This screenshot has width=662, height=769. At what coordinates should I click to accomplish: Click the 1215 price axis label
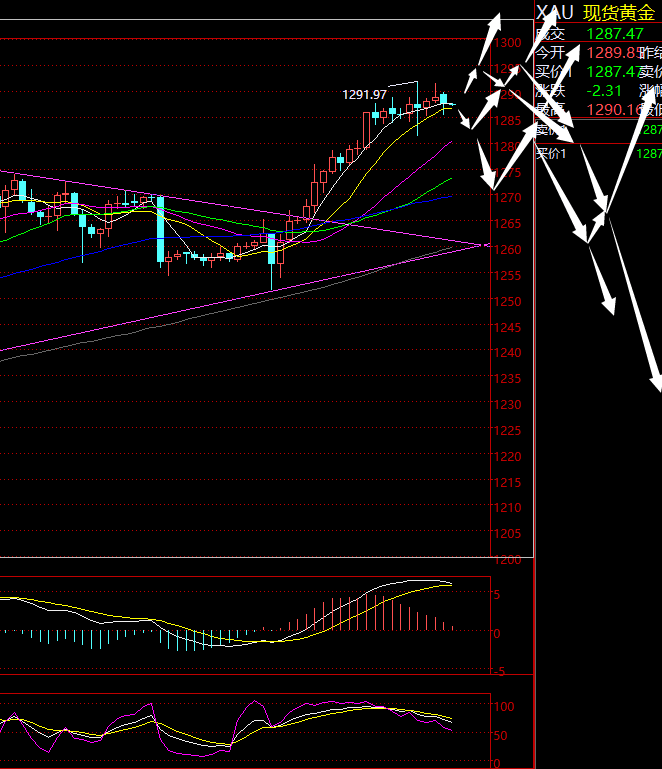508,483
